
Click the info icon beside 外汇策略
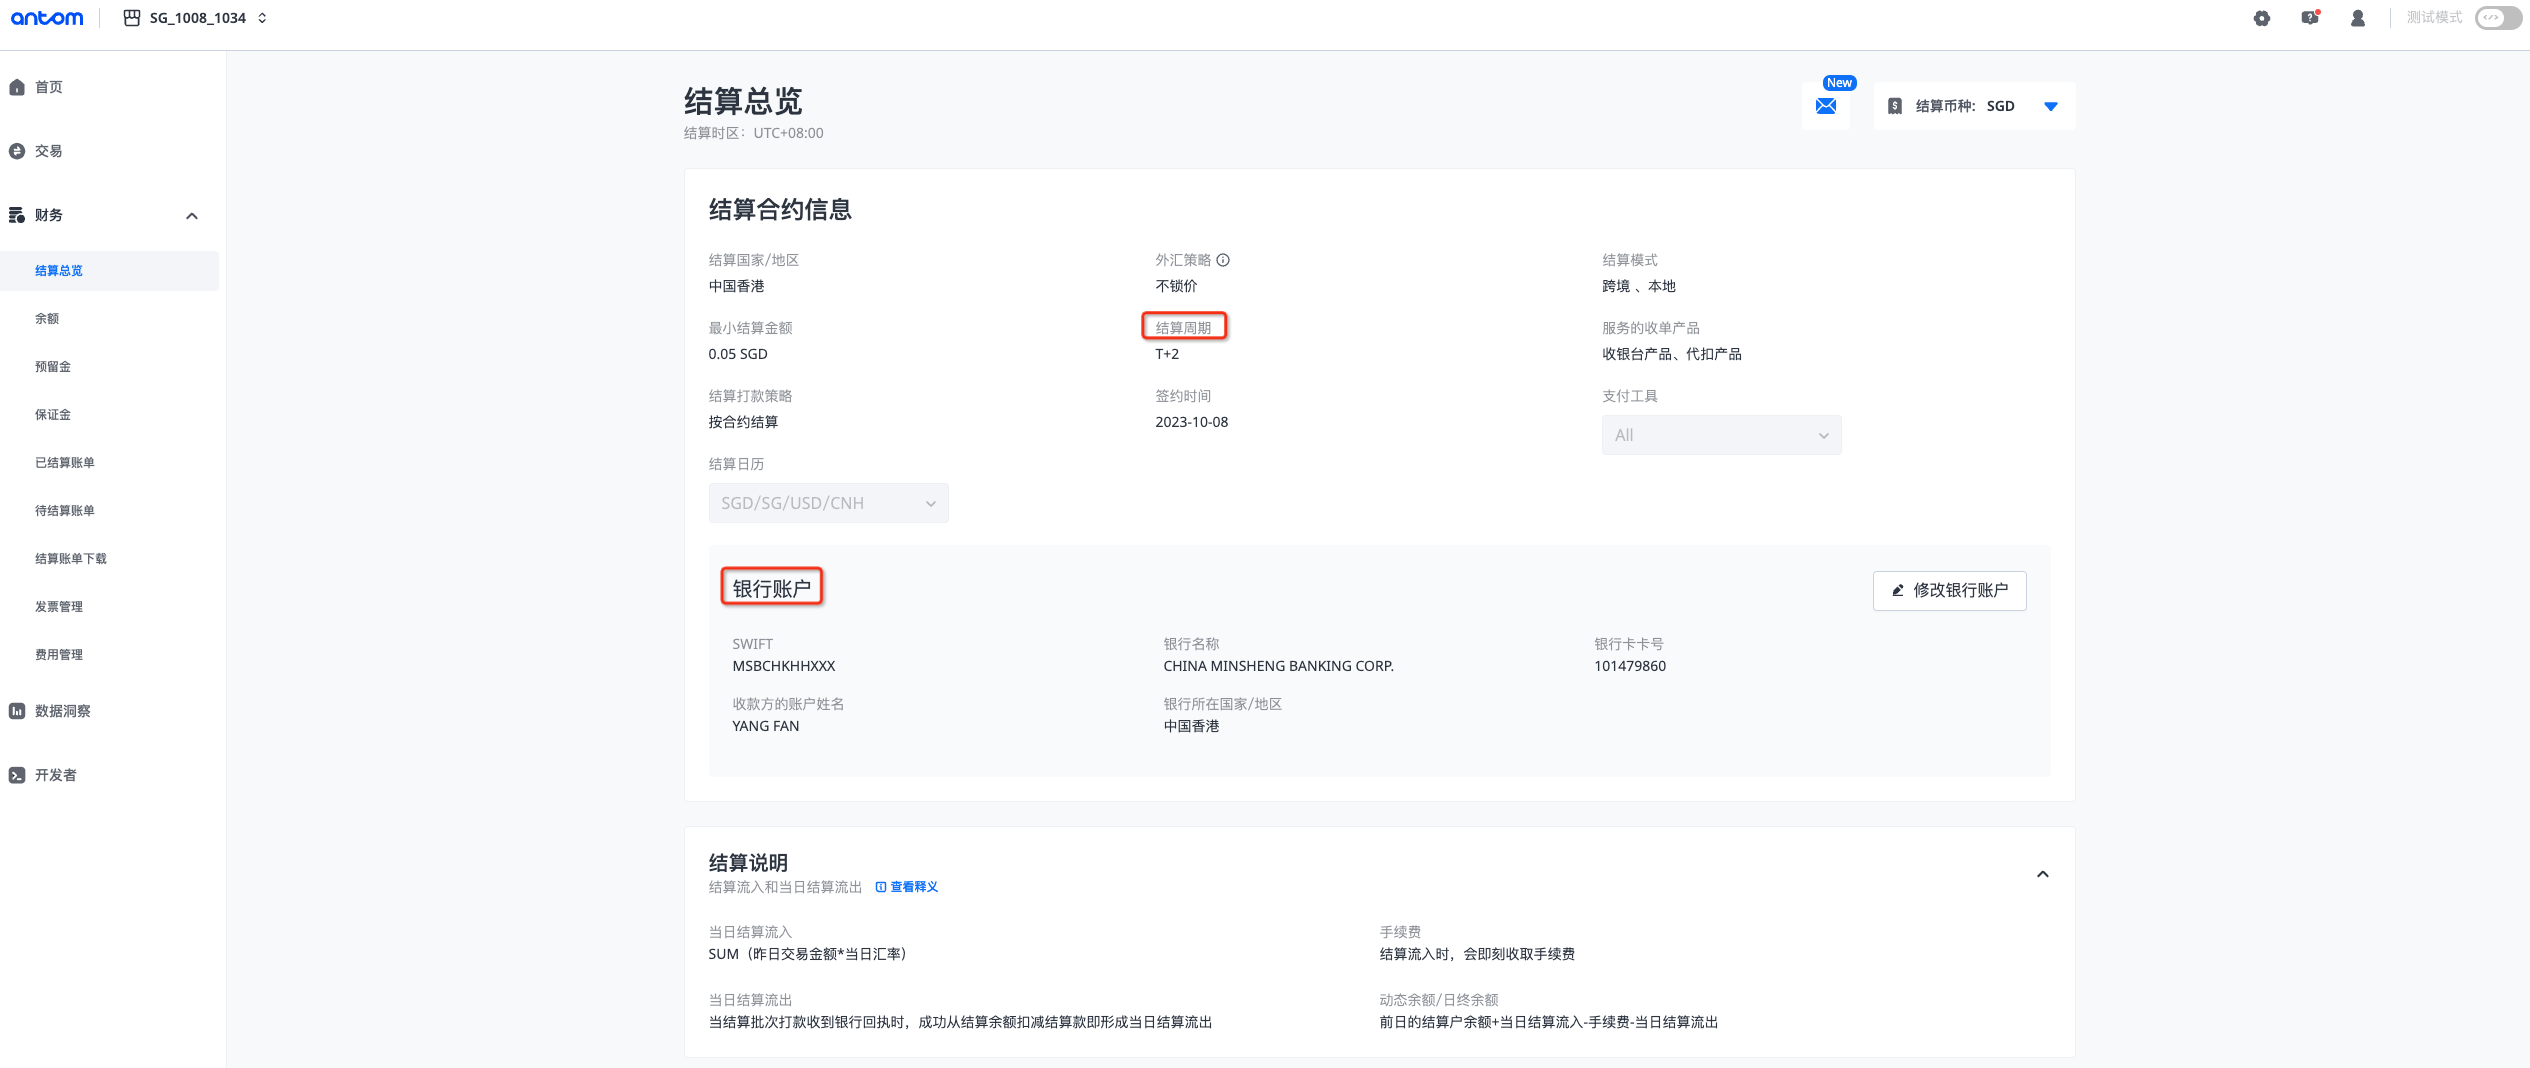tap(1223, 260)
